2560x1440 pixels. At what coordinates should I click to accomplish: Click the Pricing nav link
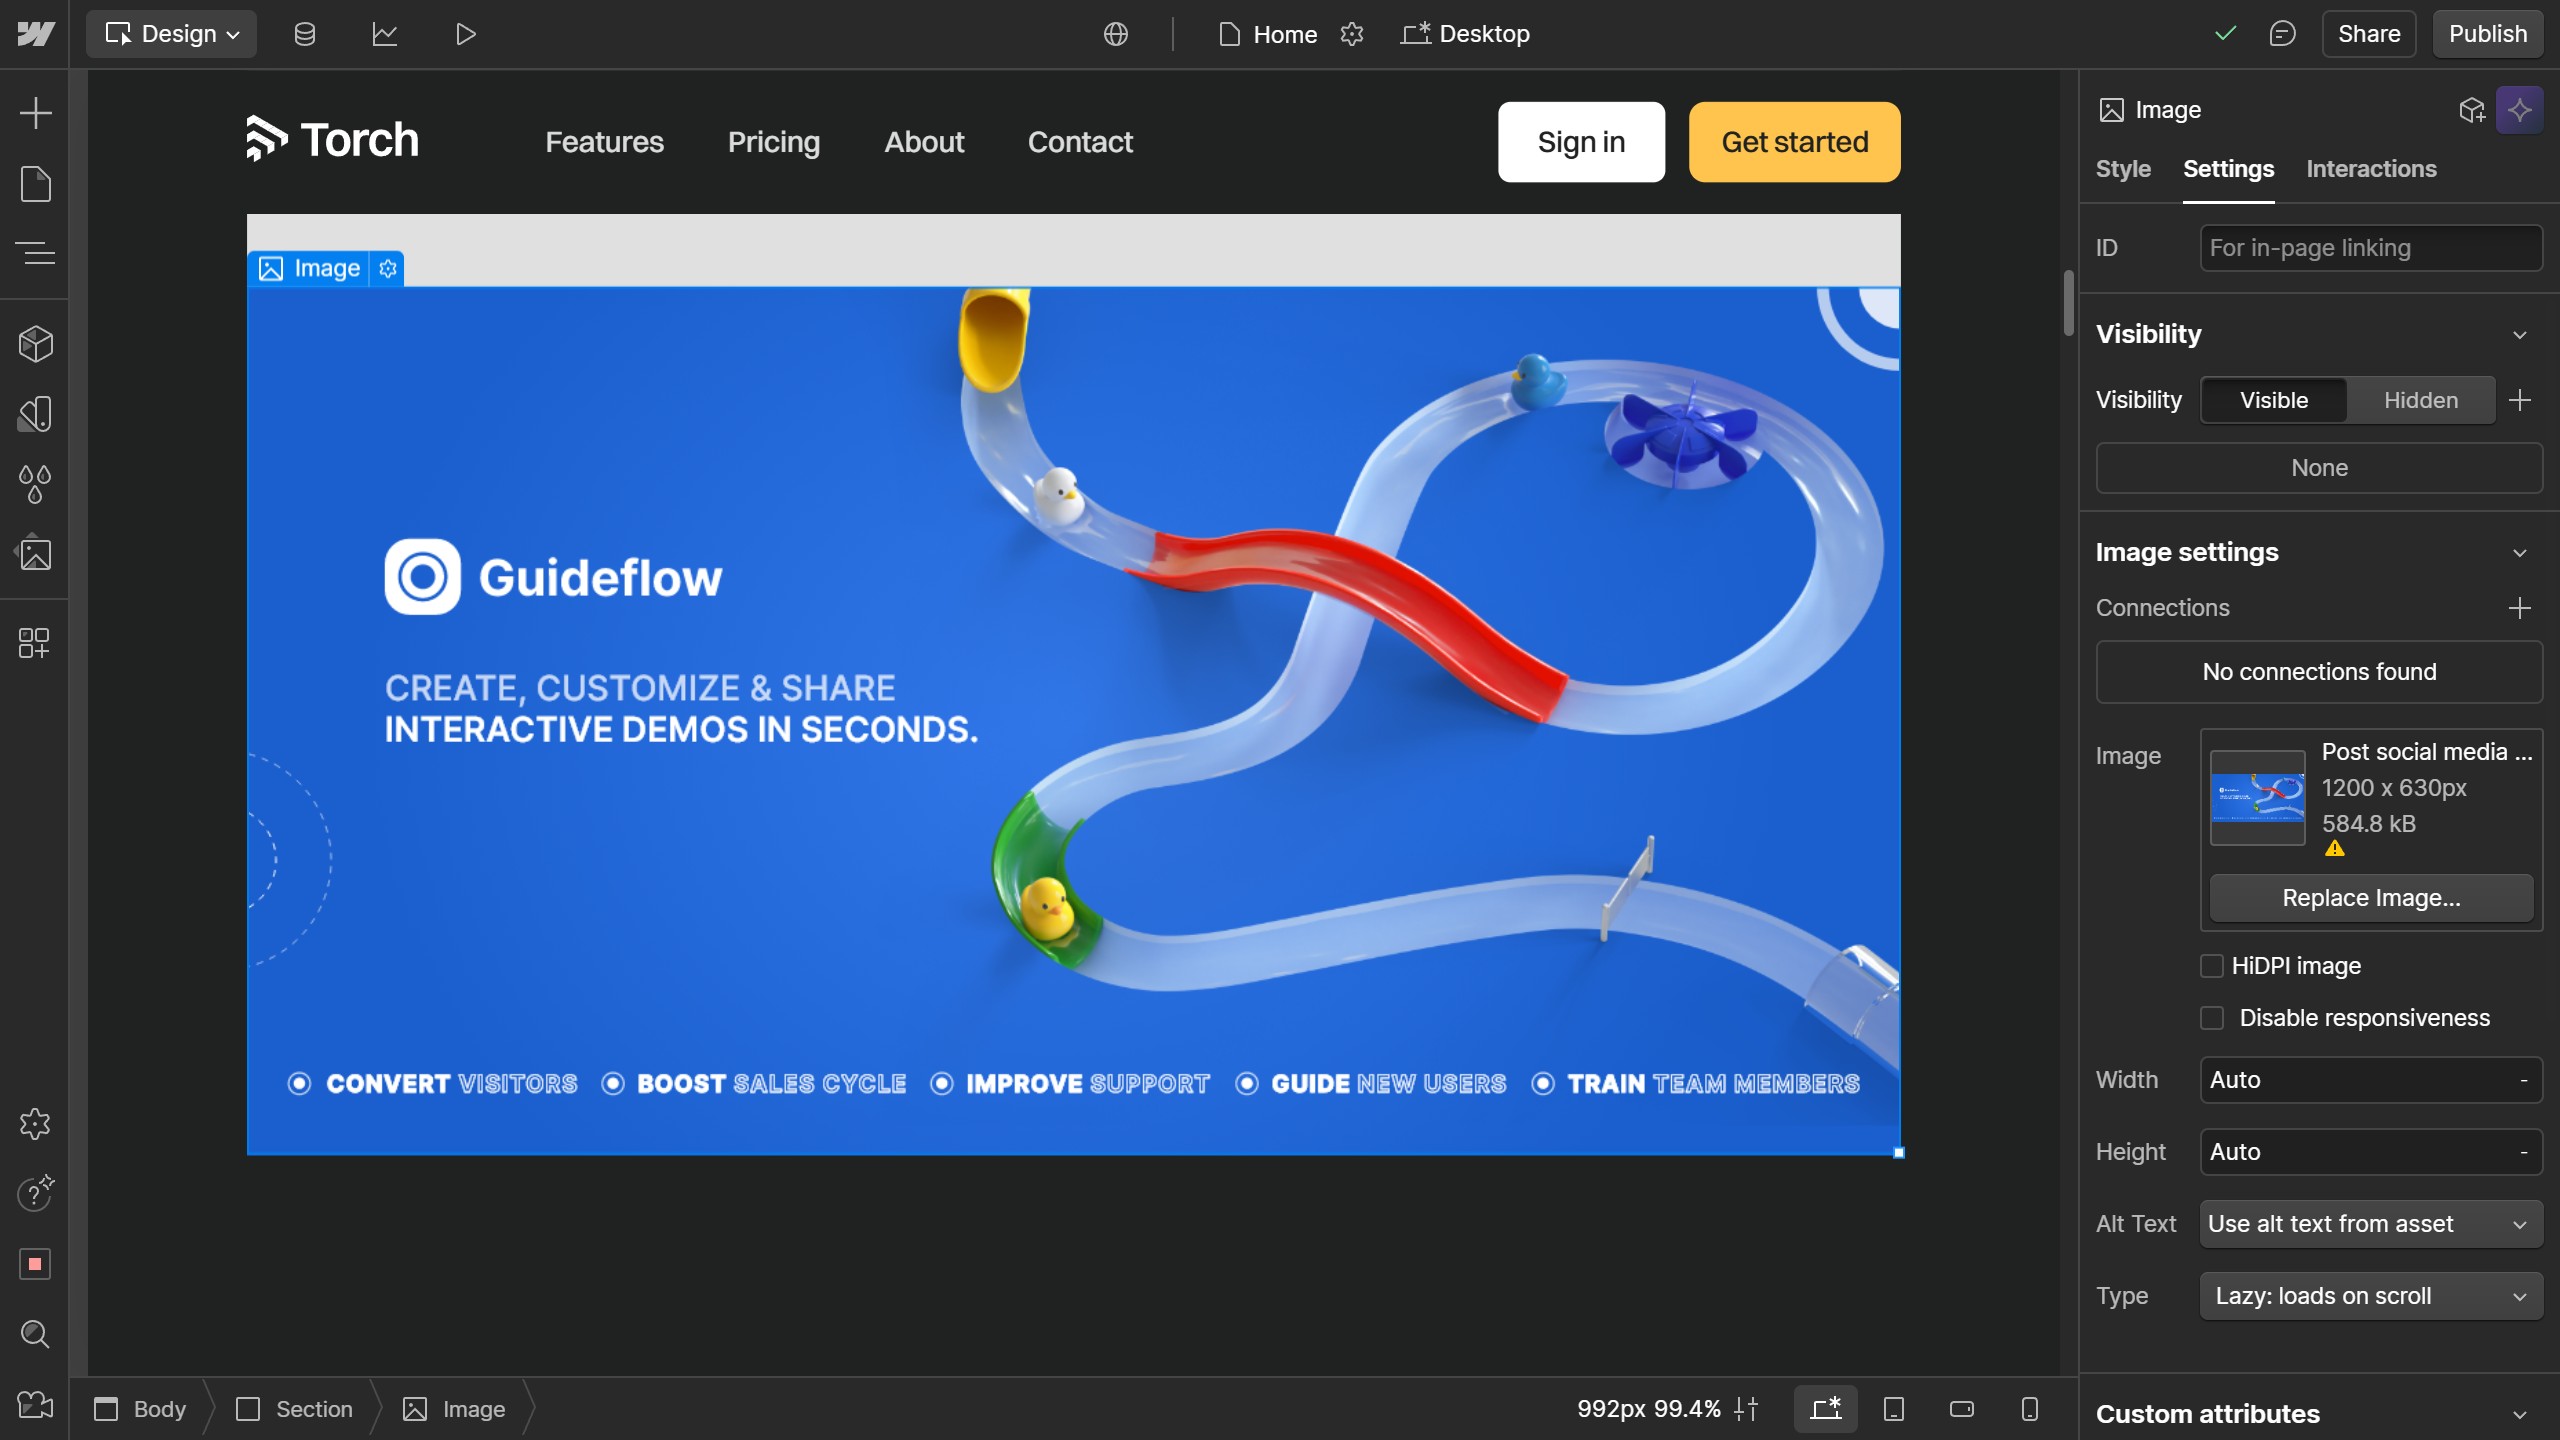coord(773,142)
